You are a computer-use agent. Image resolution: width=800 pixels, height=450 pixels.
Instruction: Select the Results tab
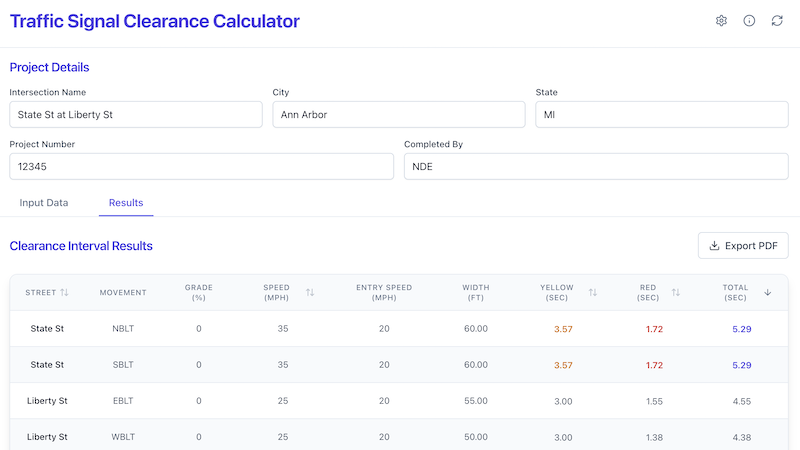126,203
